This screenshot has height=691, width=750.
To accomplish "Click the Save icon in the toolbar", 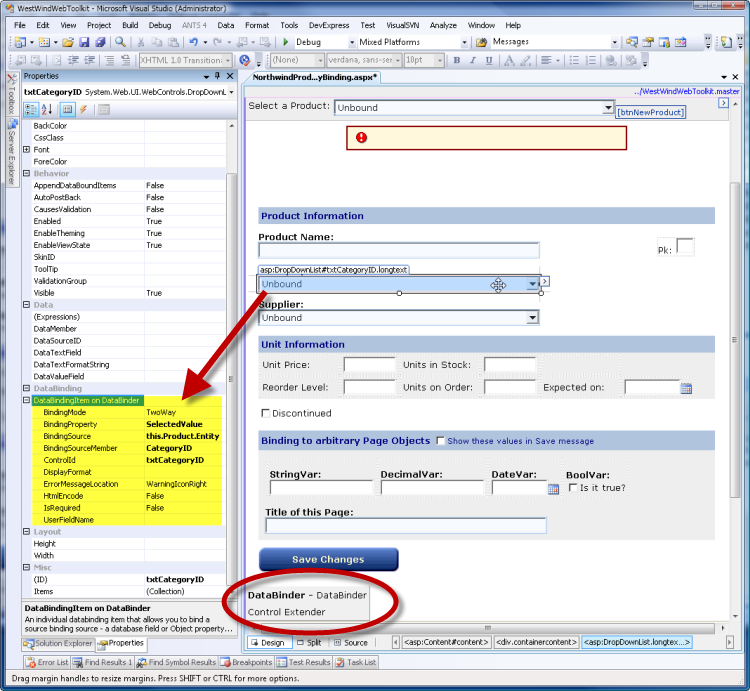I will point(84,43).
